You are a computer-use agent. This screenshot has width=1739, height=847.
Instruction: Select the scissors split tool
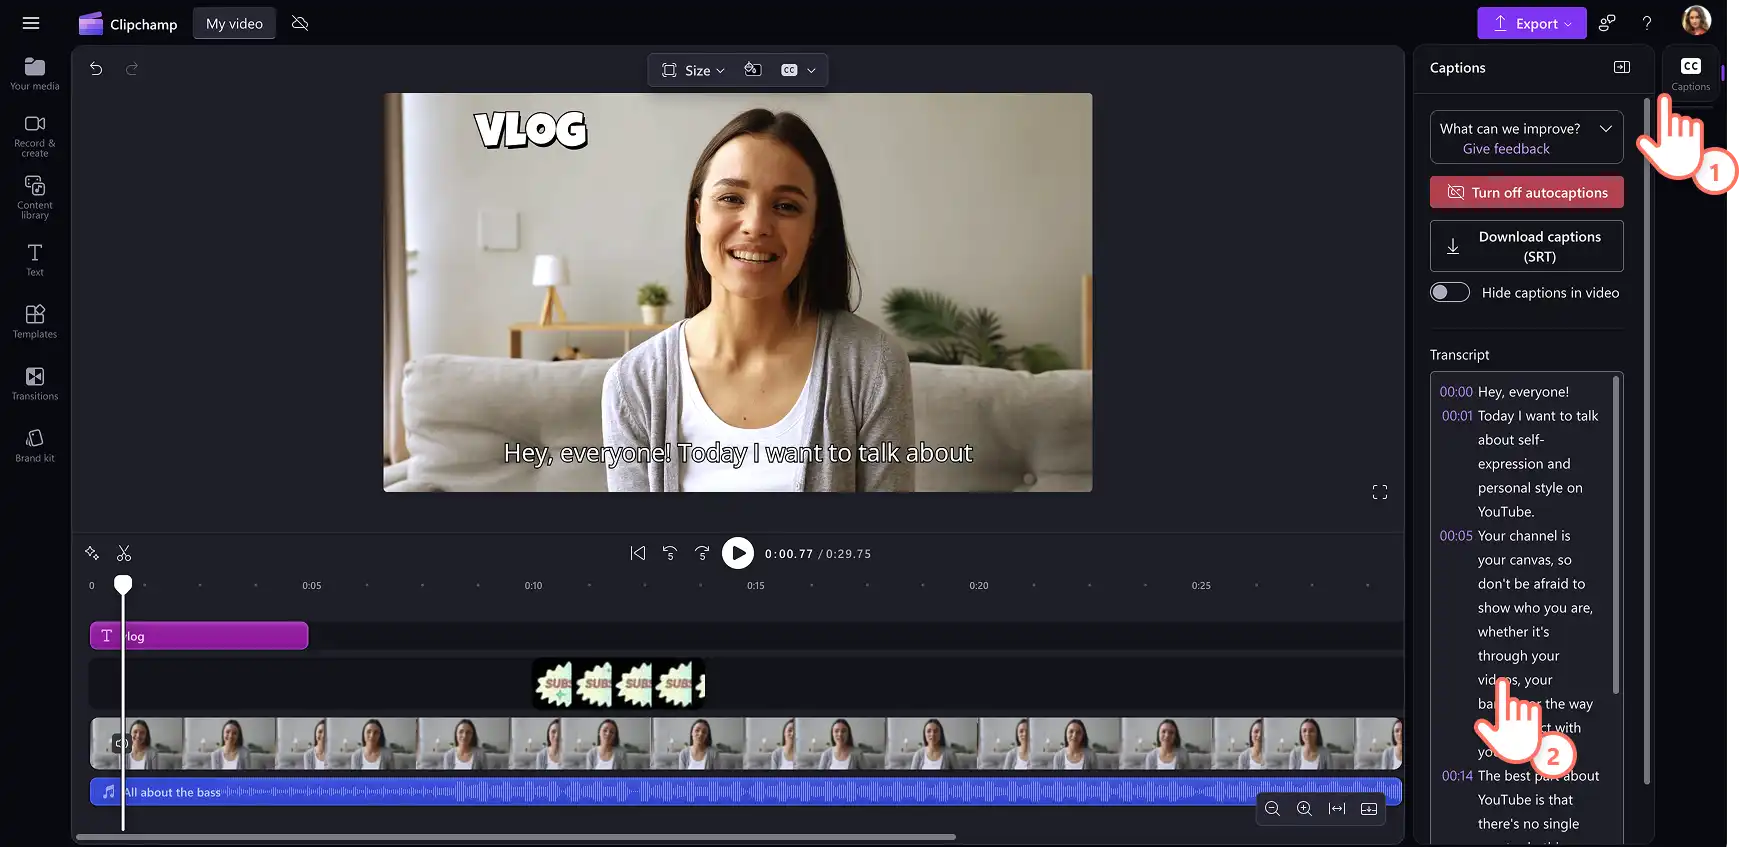tap(124, 553)
